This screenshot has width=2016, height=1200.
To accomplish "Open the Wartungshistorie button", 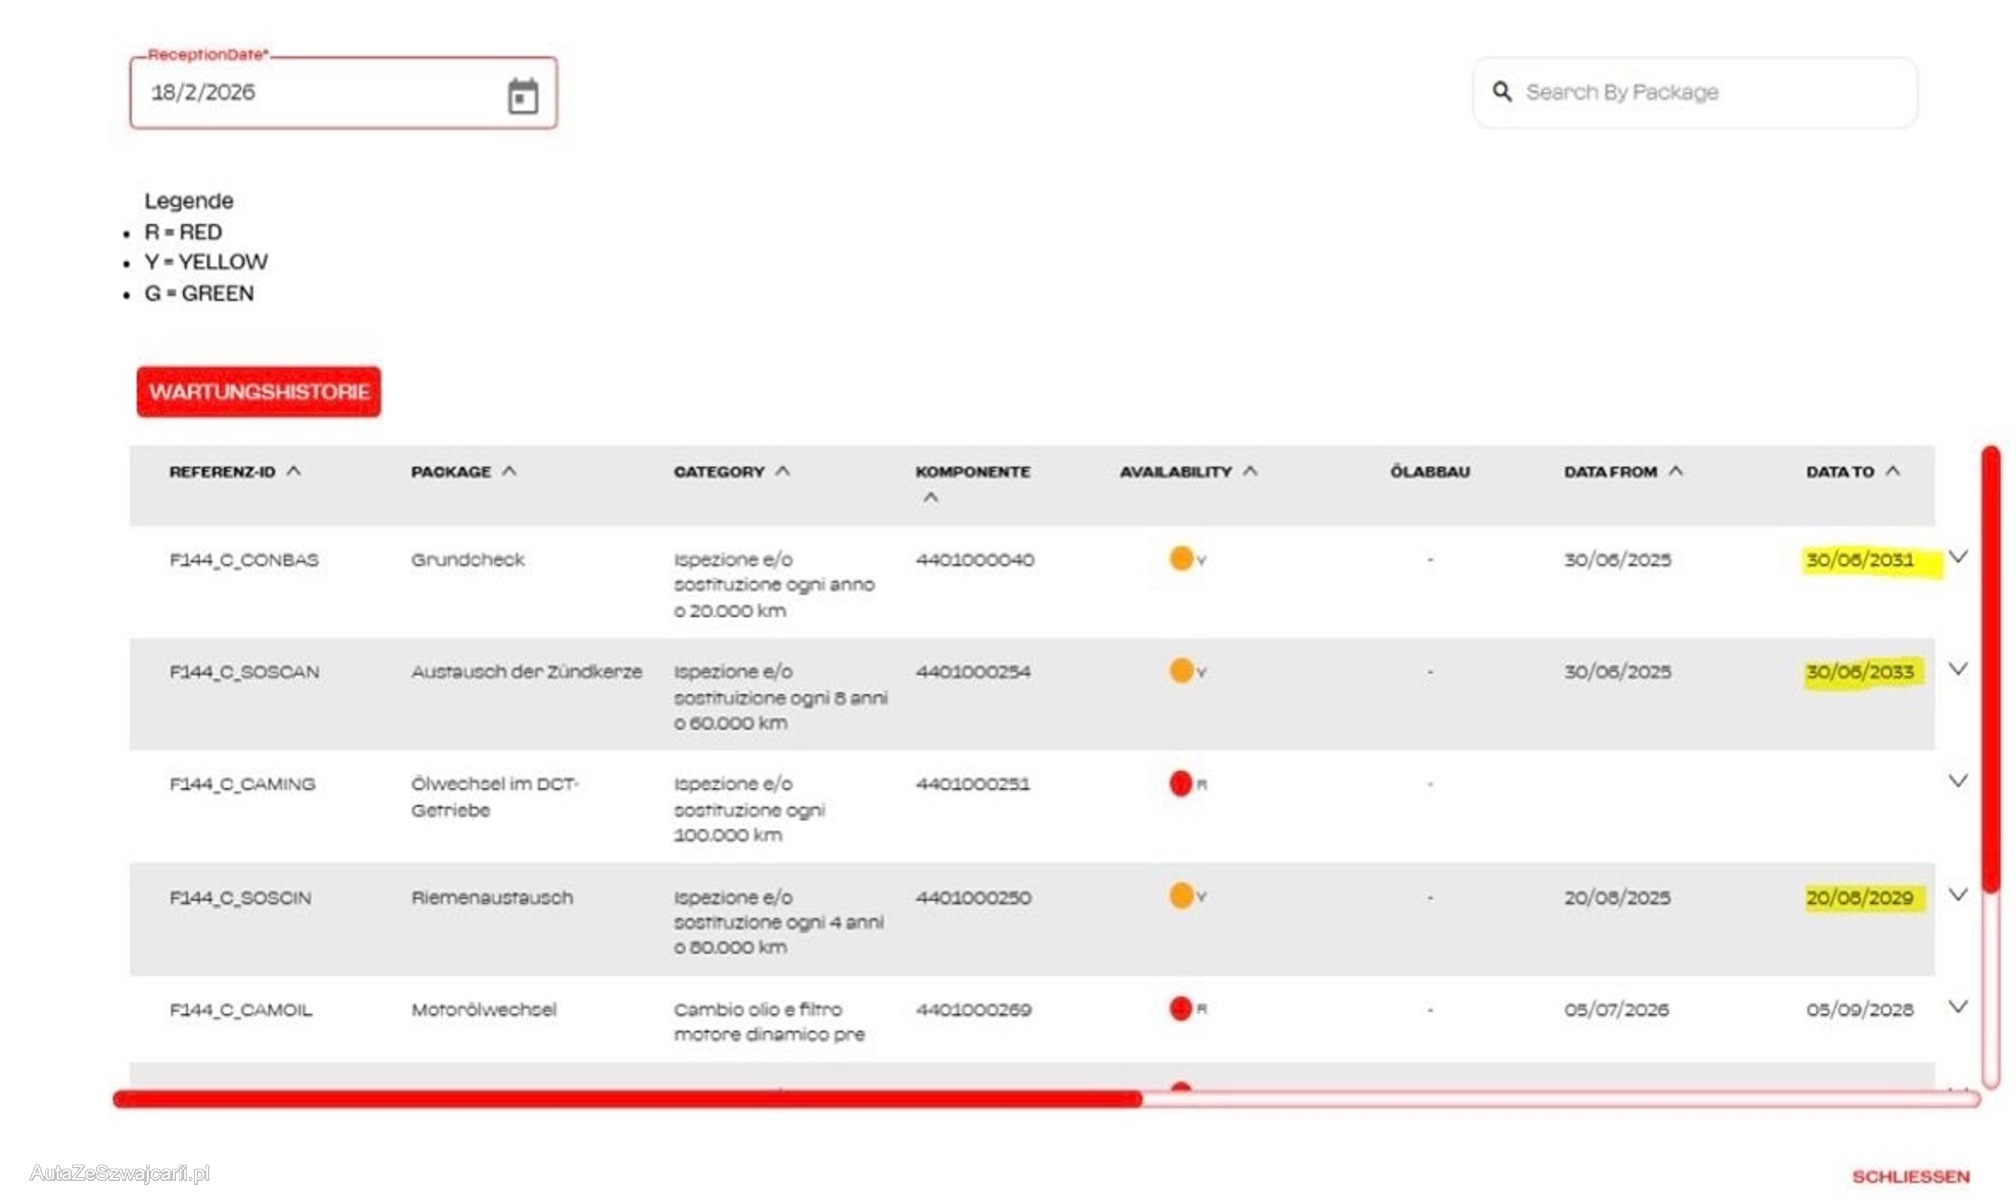I will point(259,392).
